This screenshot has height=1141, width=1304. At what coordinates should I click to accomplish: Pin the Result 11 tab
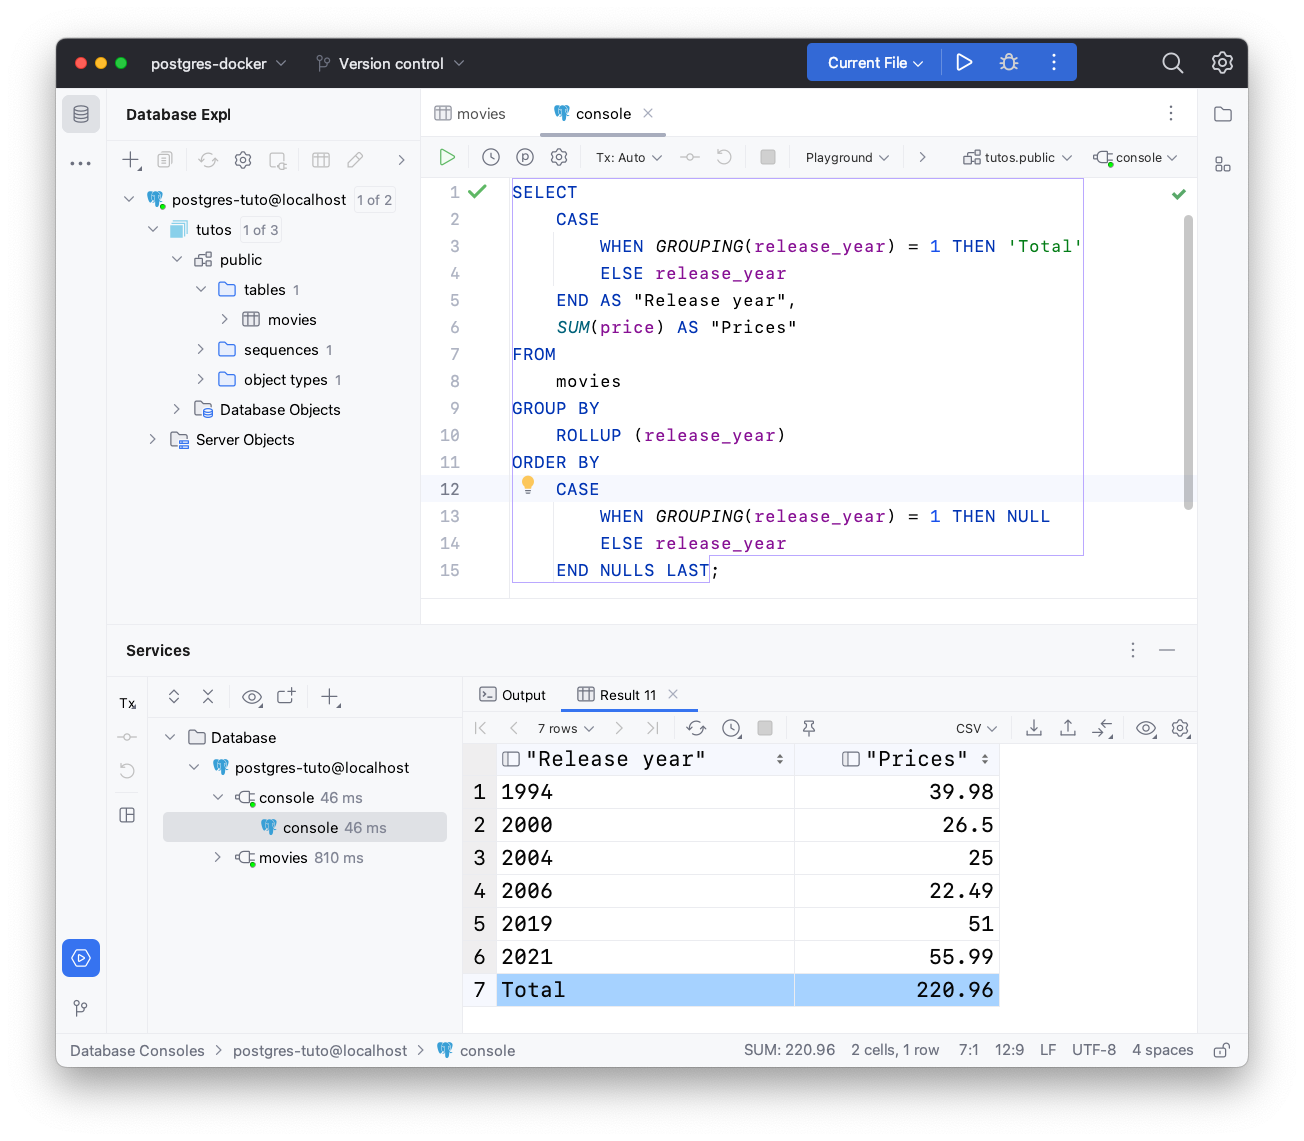coord(809,728)
